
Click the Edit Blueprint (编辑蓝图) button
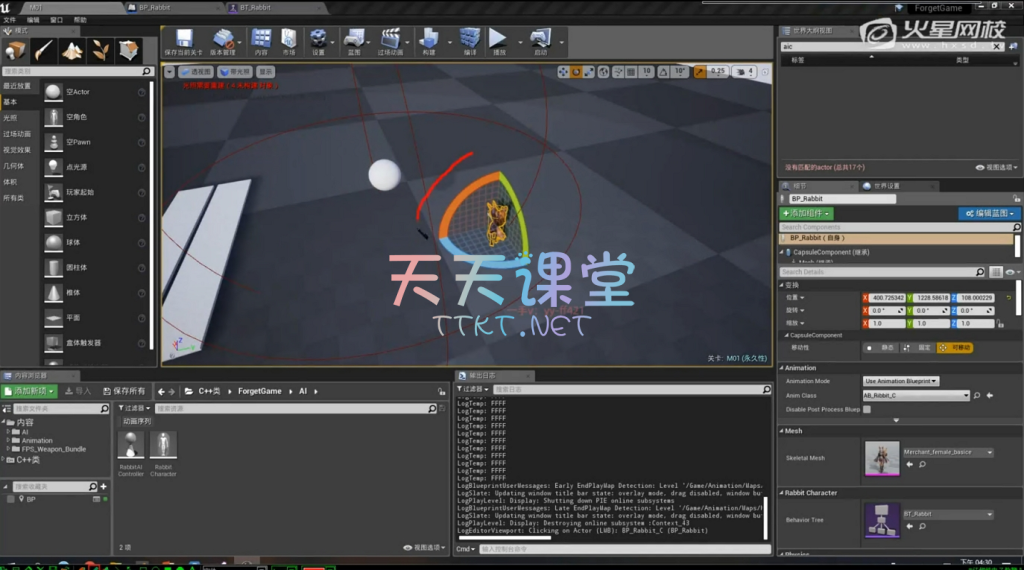988,213
